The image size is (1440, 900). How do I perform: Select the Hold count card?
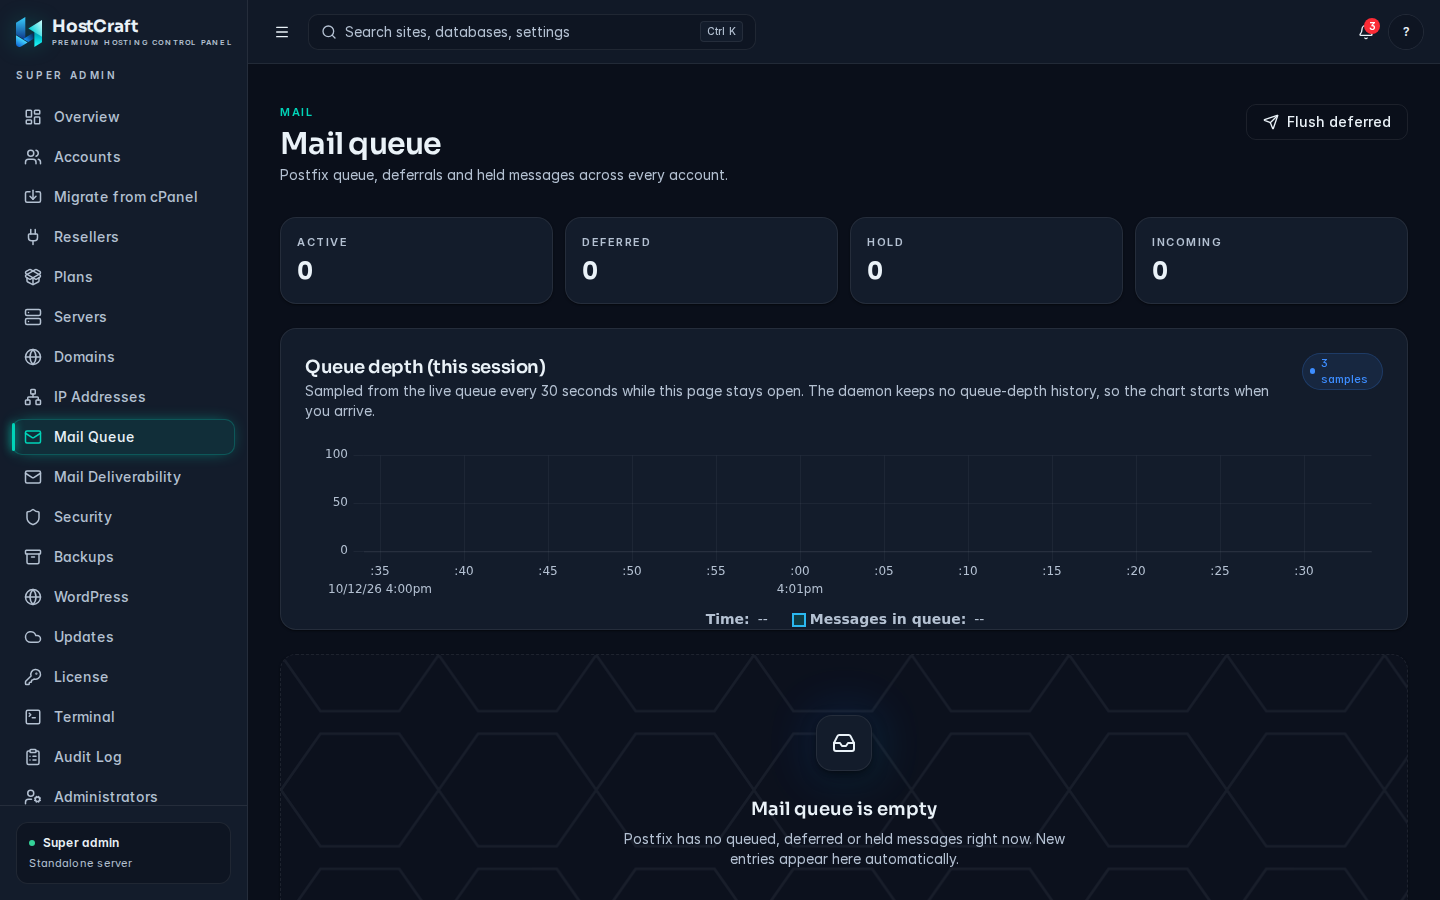[x=986, y=260]
